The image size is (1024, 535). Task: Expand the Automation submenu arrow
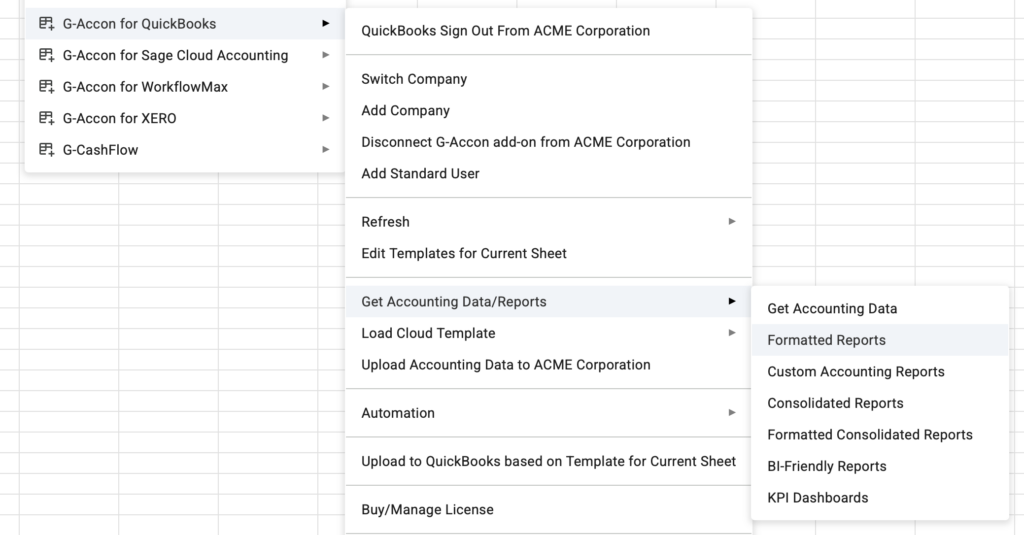tap(732, 413)
